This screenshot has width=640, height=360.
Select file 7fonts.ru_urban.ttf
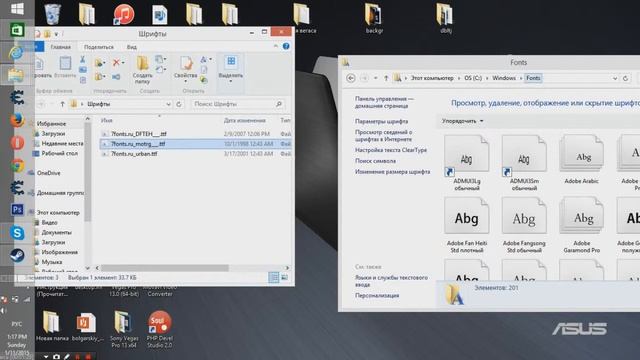pos(135,154)
